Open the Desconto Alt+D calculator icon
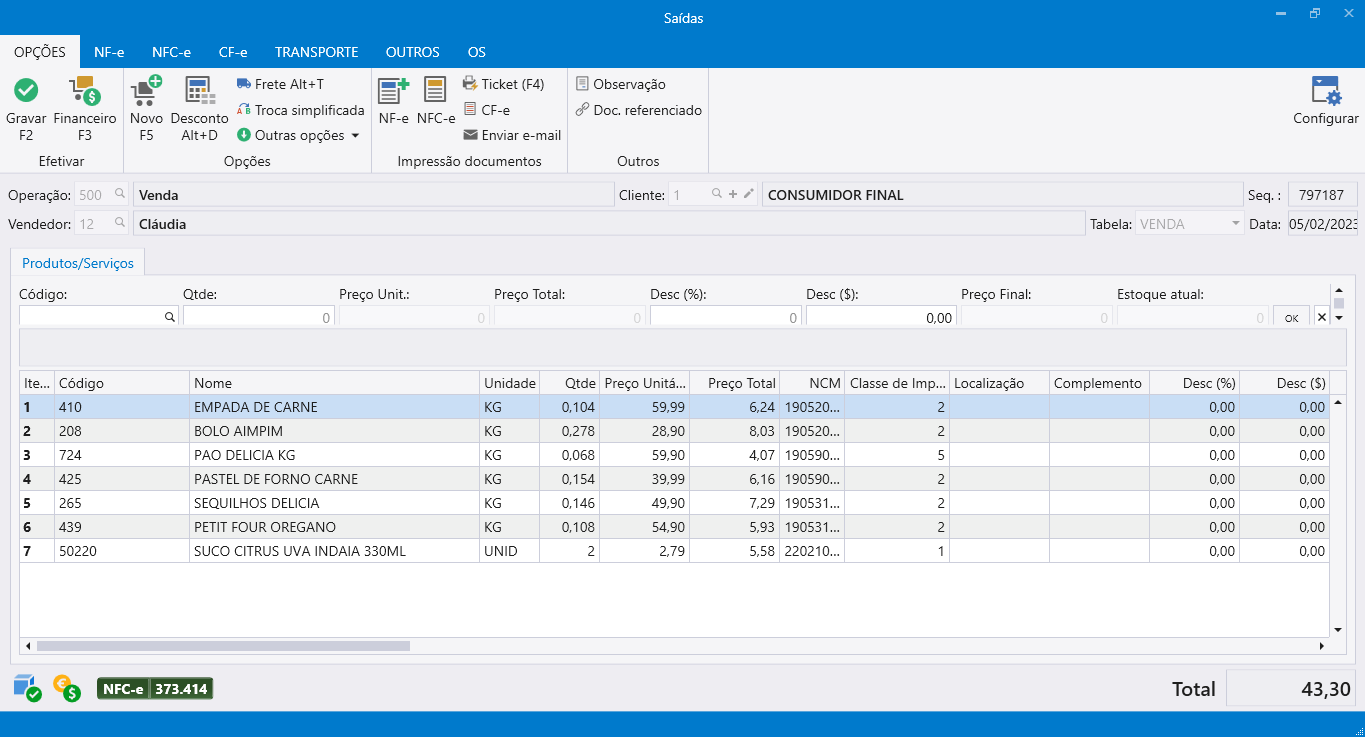This screenshot has height=737, width=1365. (200, 92)
